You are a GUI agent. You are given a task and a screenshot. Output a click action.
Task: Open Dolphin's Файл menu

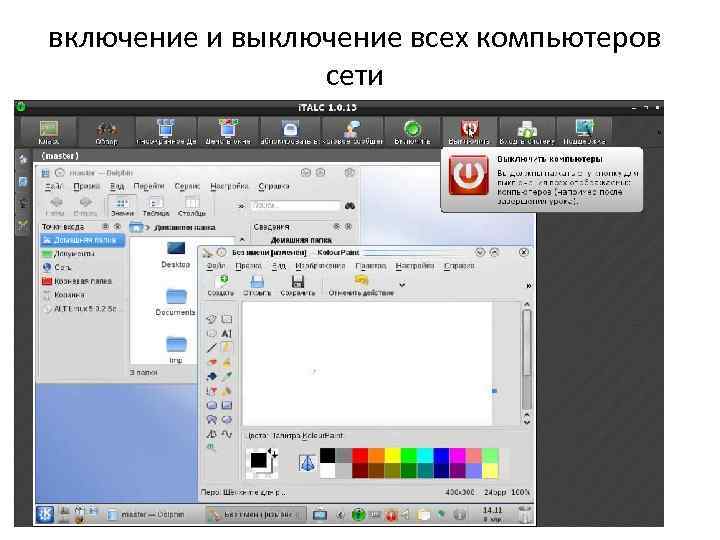pyautogui.click(x=53, y=186)
